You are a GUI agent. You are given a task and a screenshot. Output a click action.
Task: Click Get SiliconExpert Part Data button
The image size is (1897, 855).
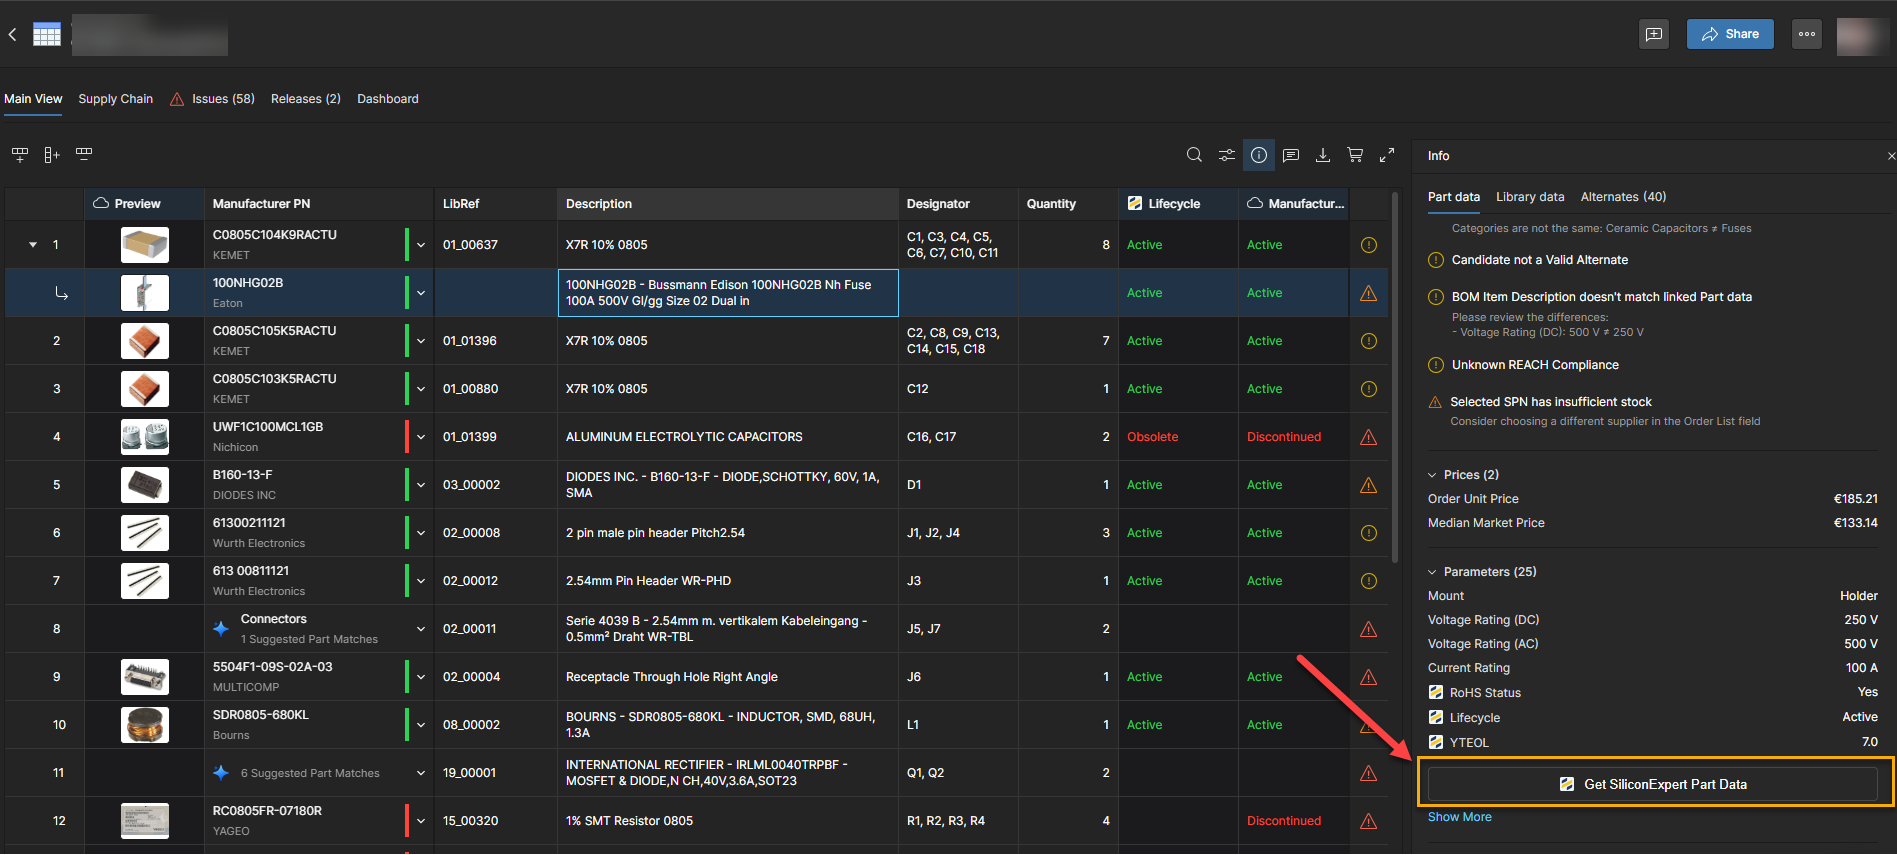[x=1653, y=784]
